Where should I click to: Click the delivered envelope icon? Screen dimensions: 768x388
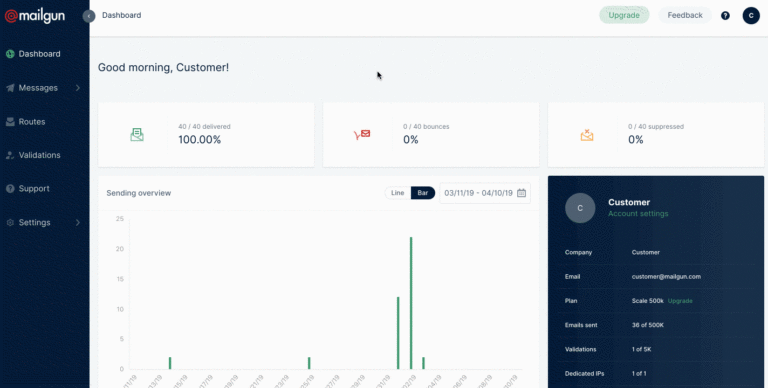click(x=137, y=135)
